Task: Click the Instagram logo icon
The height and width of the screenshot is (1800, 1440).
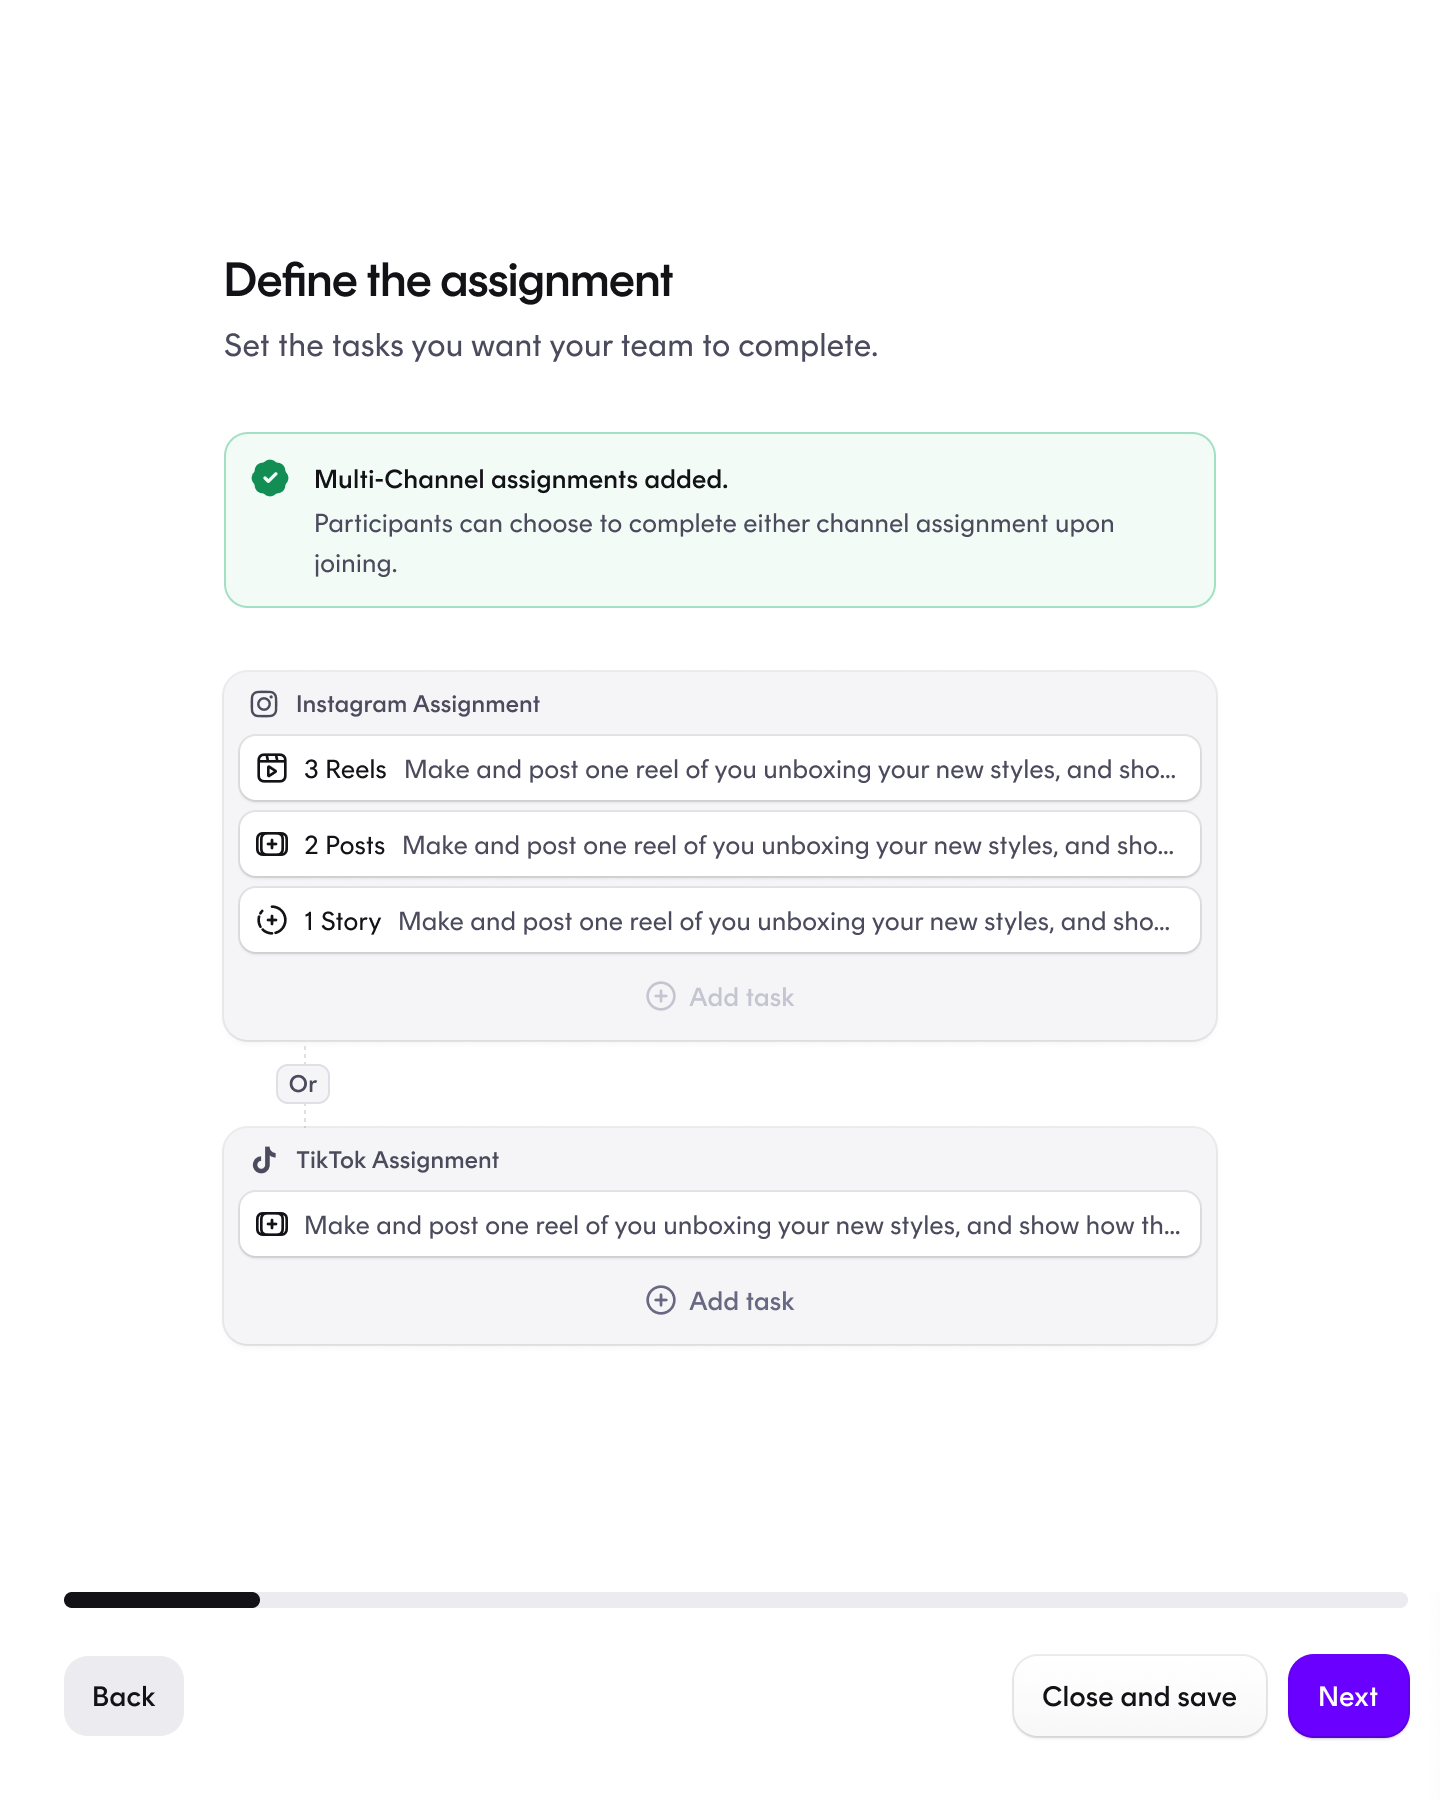Action: coord(264,704)
